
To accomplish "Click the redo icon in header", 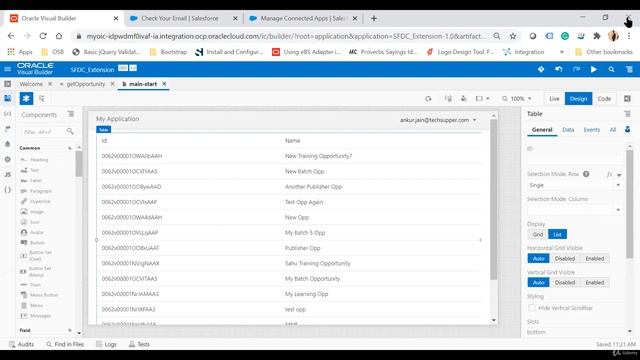I will click(576, 69).
